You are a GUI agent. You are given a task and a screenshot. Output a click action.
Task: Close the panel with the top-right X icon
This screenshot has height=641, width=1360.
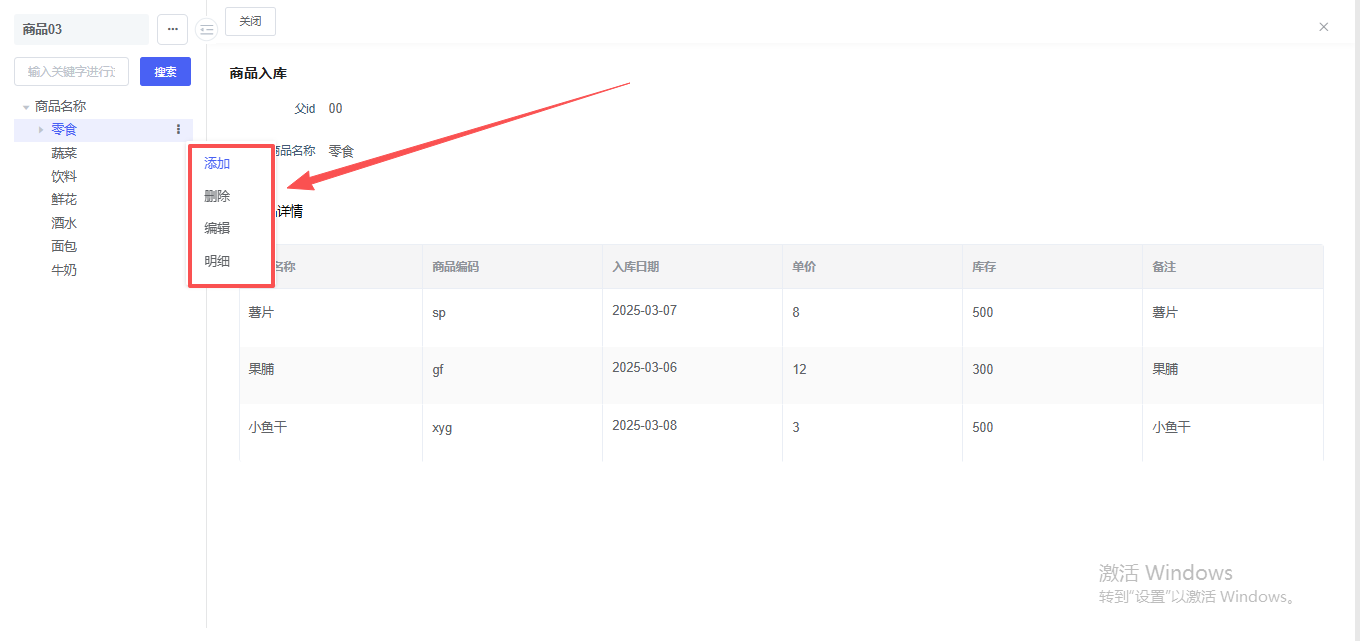[x=1324, y=27]
